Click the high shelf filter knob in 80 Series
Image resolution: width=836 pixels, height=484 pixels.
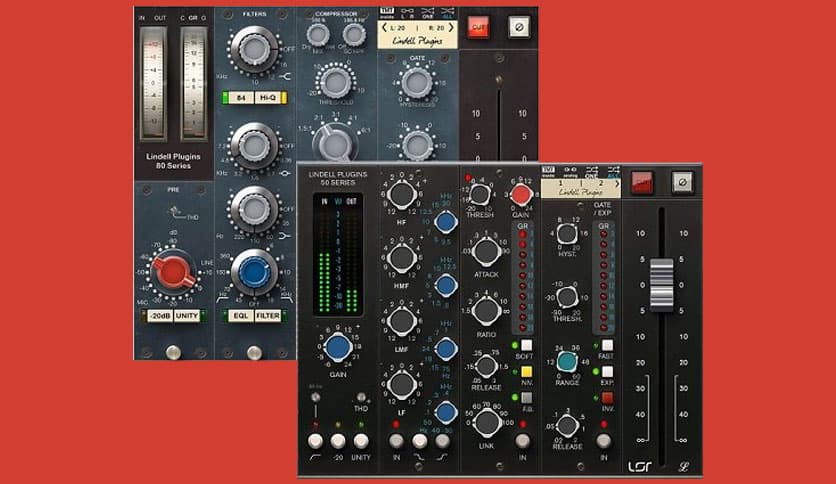(254, 49)
